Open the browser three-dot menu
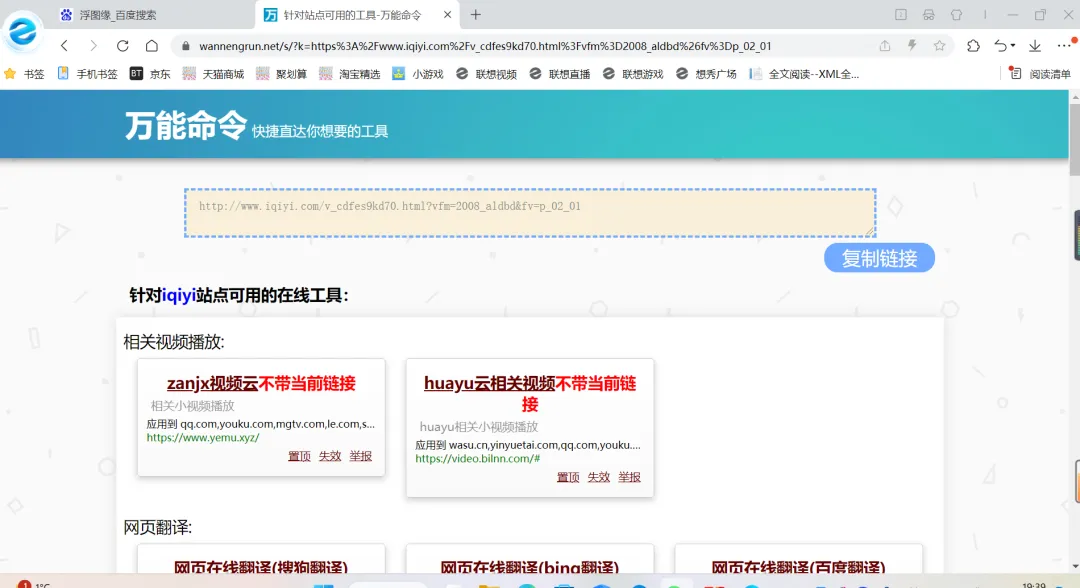1080x588 pixels. (1063, 46)
